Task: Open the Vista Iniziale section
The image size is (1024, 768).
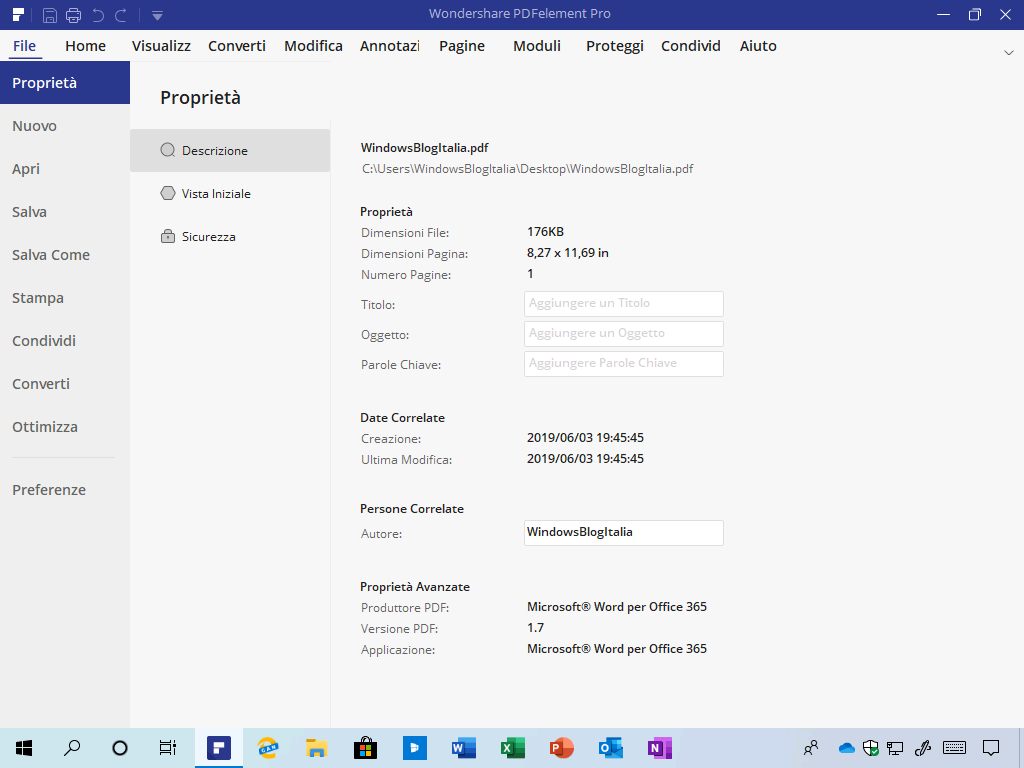Action: coord(230,194)
